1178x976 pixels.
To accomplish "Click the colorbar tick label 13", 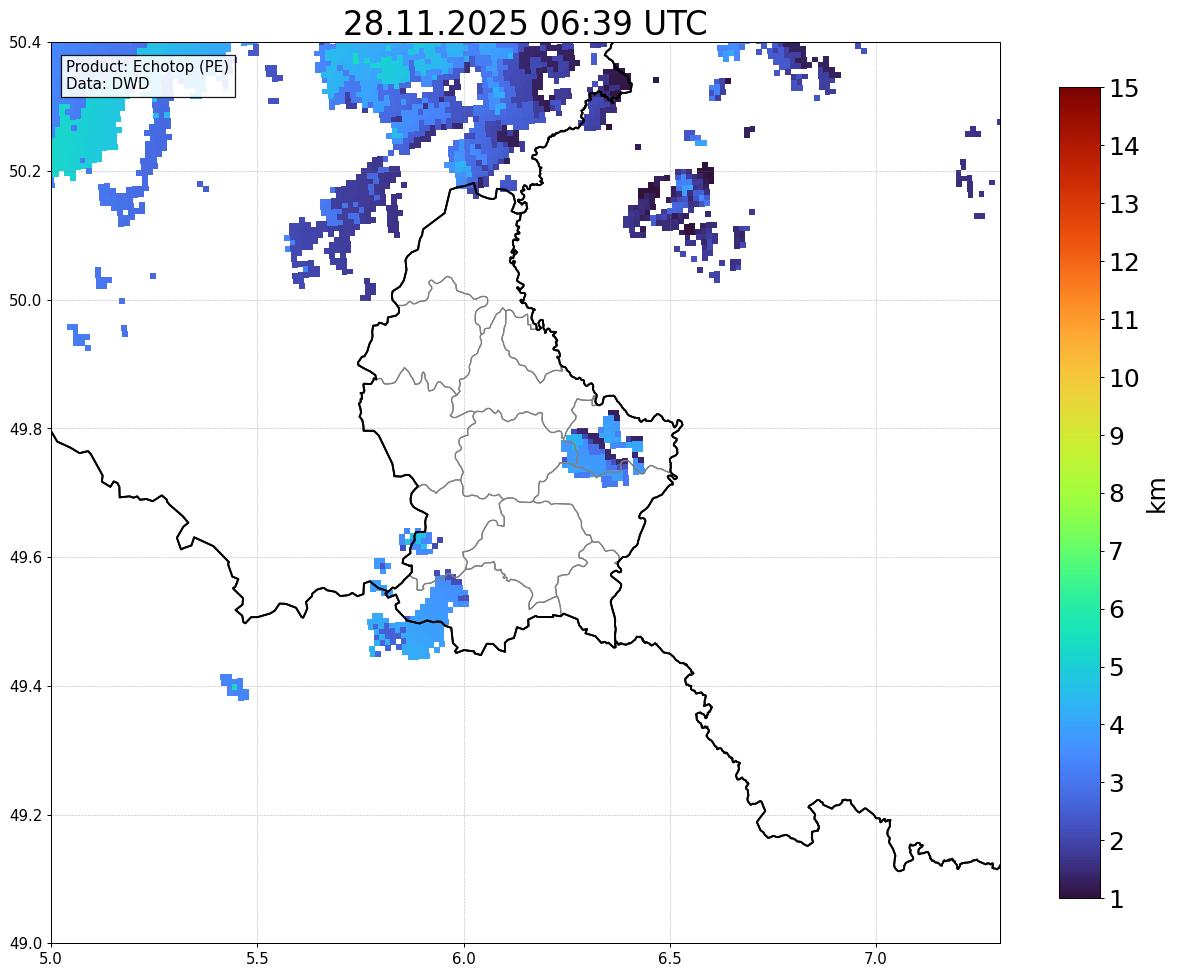I will tap(1124, 204).
